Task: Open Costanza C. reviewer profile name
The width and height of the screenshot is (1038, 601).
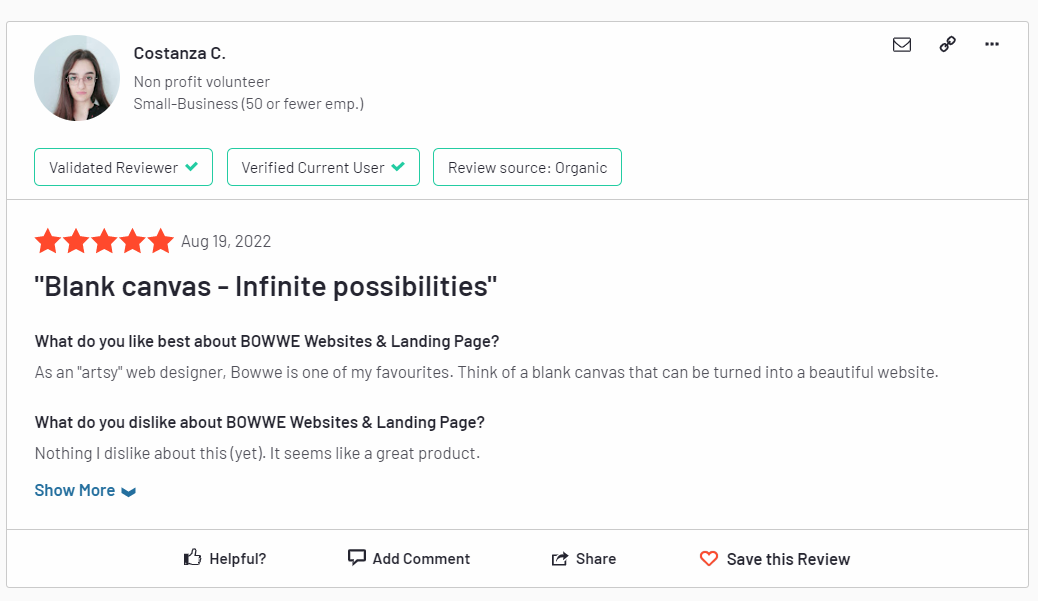Action: click(x=179, y=53)
